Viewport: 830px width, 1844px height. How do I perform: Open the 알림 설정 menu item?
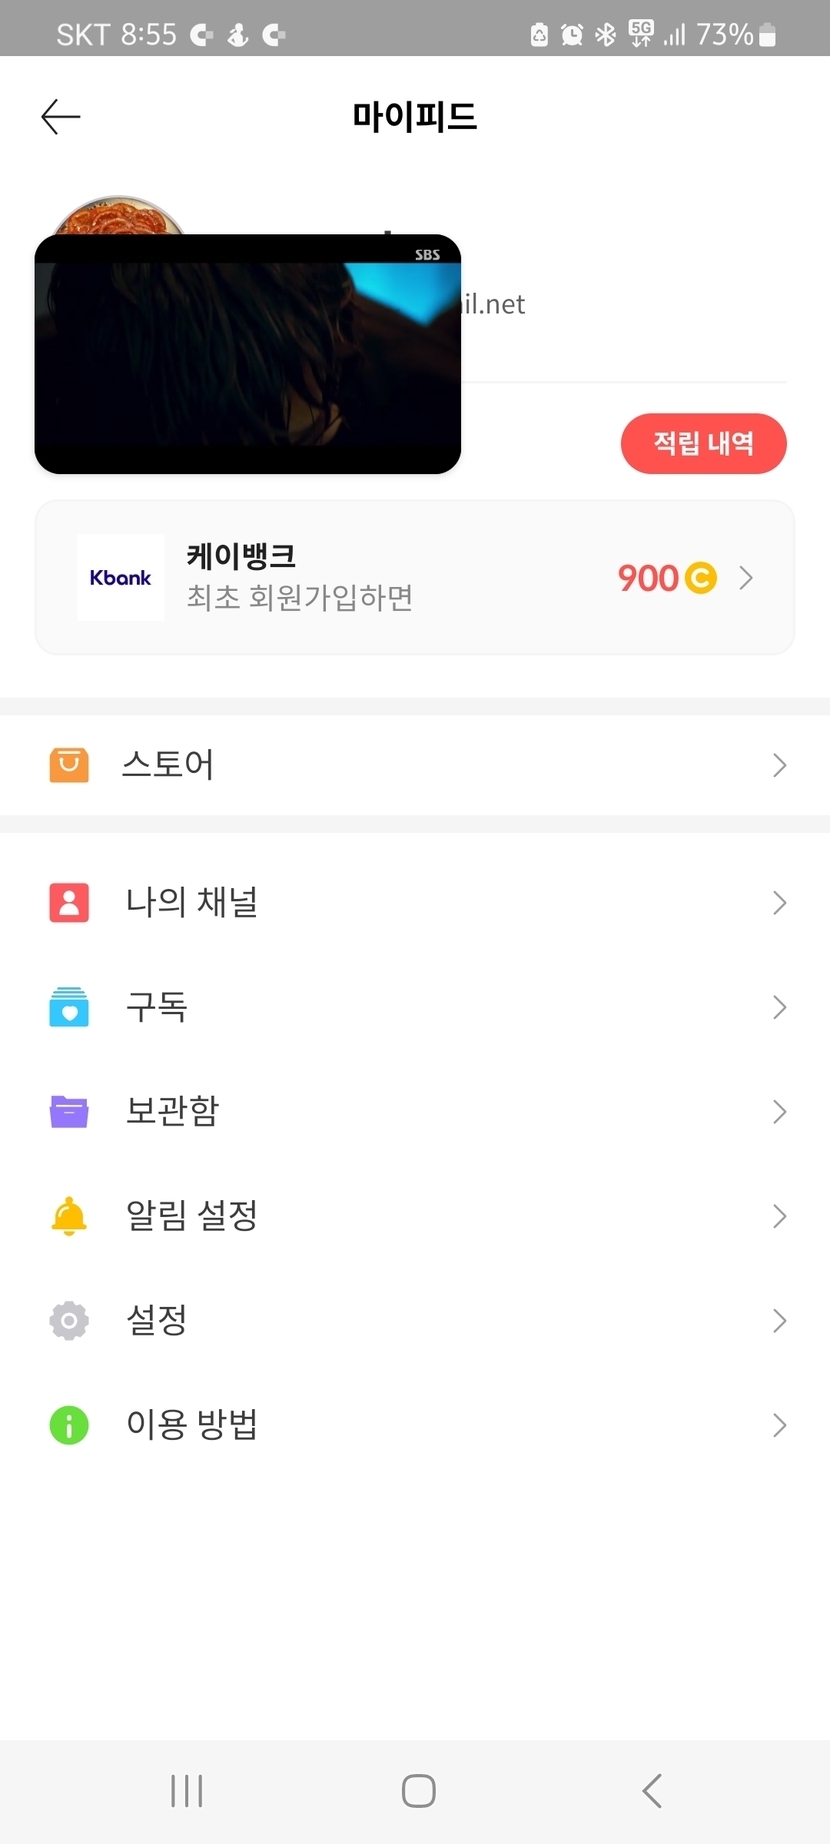(x=192, y=1216)
